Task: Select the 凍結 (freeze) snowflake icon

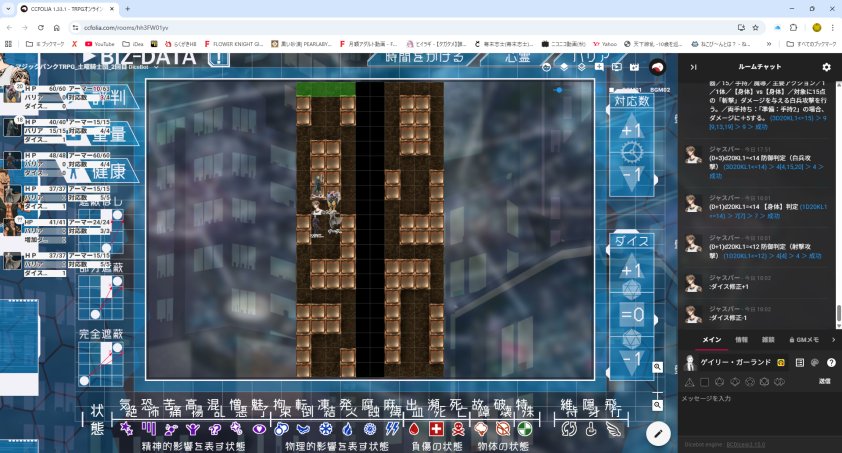Action: [325, 429]
